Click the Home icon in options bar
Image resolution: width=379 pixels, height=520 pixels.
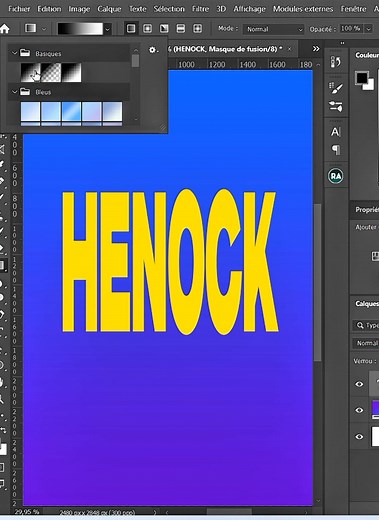4,29
